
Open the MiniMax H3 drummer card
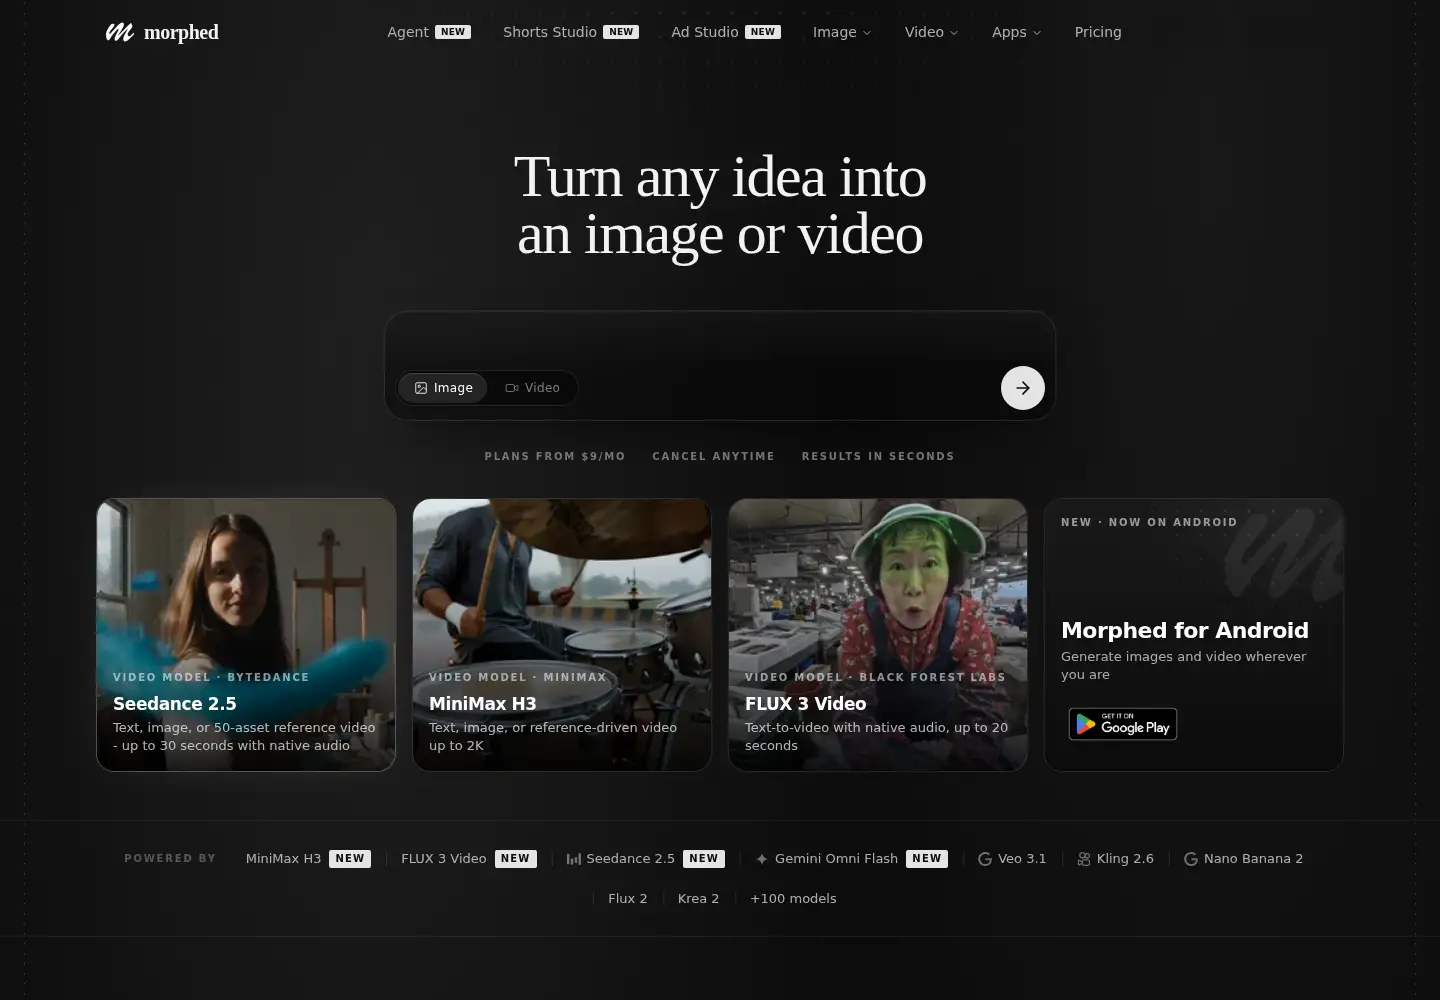point(562,635)
